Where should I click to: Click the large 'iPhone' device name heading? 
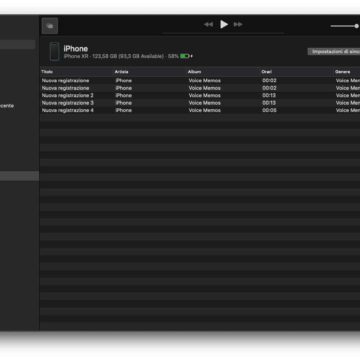(76, 49)
